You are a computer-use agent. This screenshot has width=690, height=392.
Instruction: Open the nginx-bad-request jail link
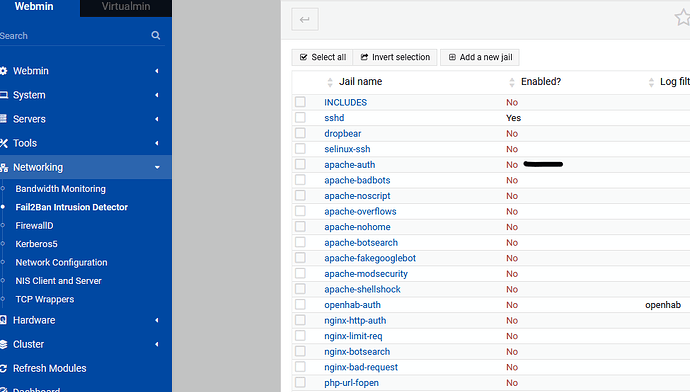[361, 367]
